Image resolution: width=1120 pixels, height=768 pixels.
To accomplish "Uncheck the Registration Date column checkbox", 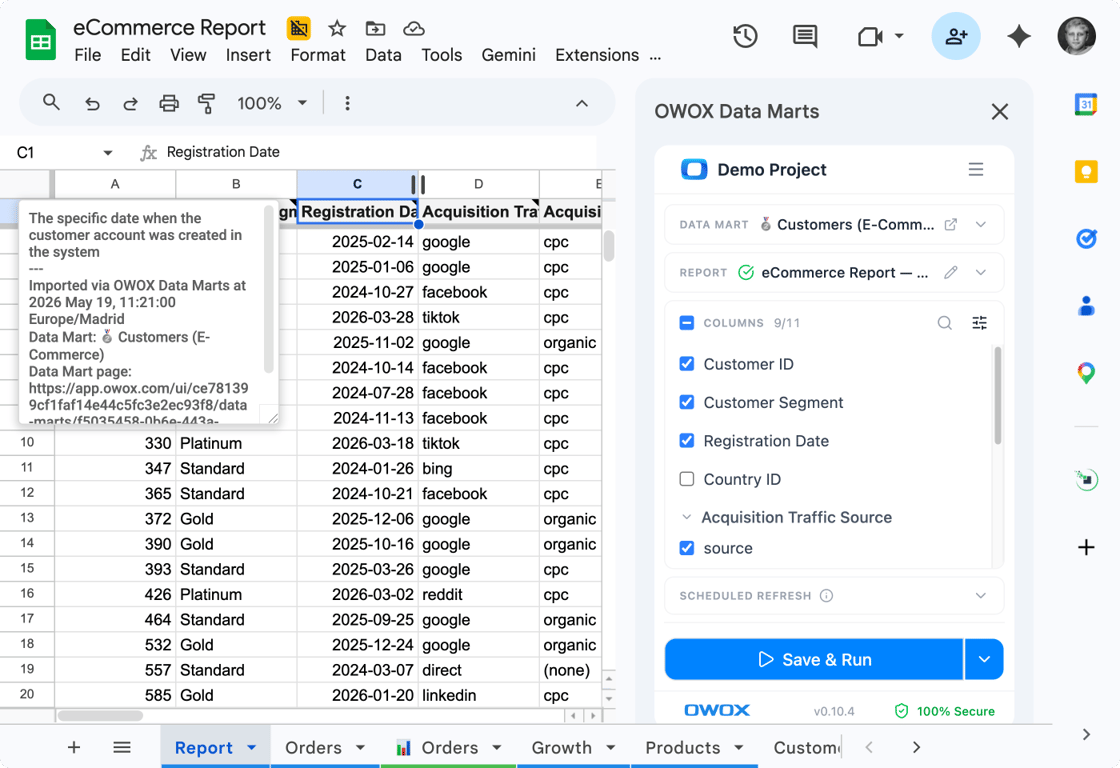I will tap(686, 440).
